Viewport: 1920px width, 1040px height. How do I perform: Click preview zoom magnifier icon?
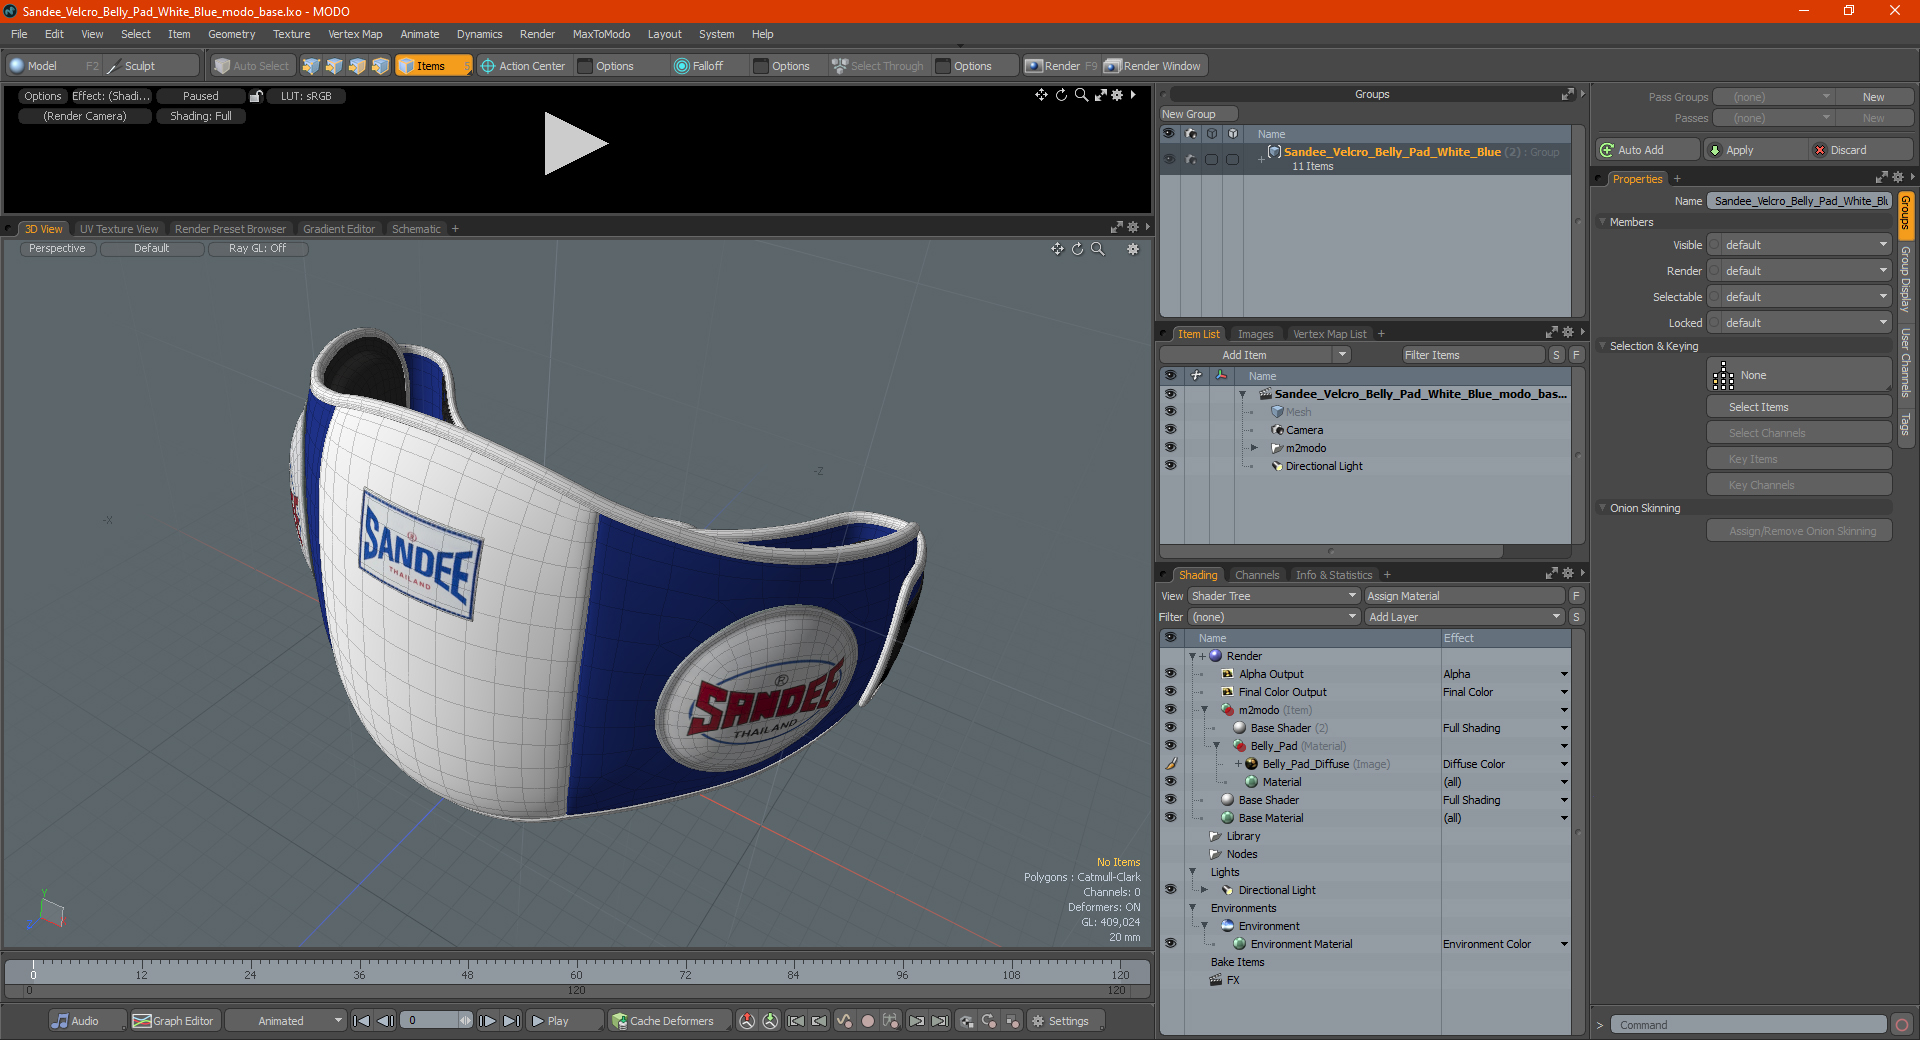click(1081, 95)
